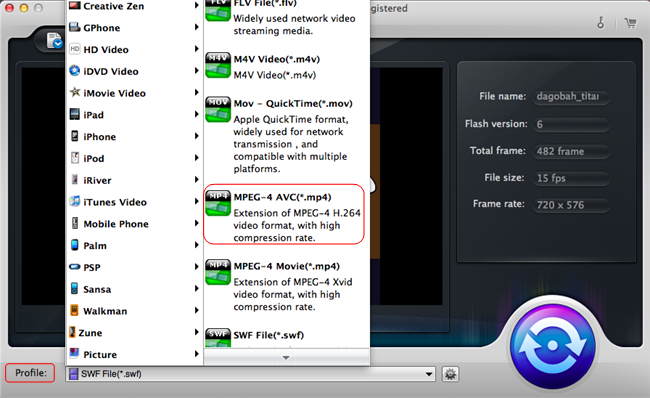Expand the Creative Zen submenu arrow
The image size is (650, 398).
pos(196,5)
